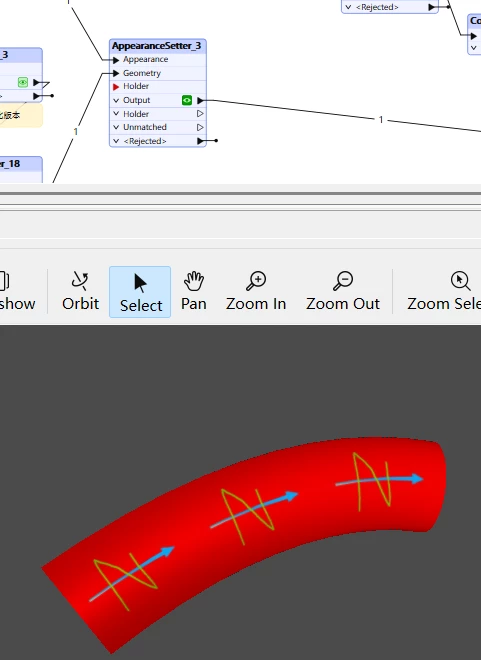Expand the Output port attributes chevron
Viewport: 481px width, 660px height.
pos(116,100)
